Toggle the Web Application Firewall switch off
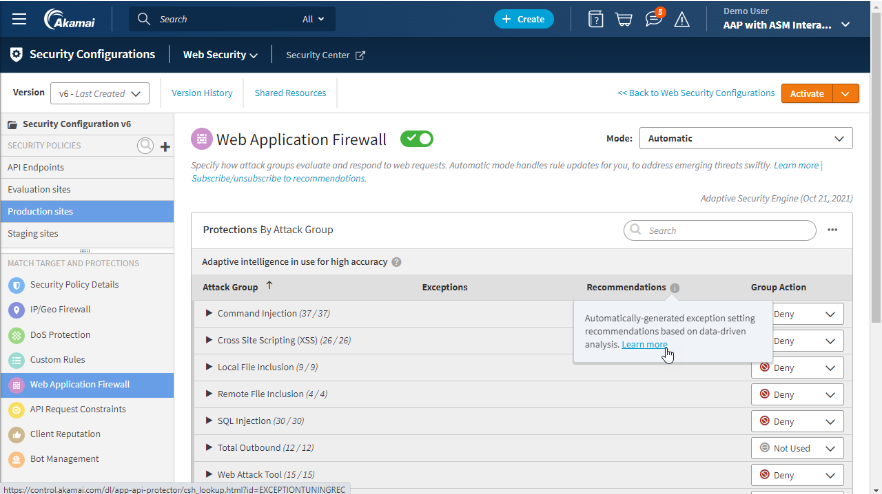This screenshot has width=882, height=494. click(x=416, y=139)
